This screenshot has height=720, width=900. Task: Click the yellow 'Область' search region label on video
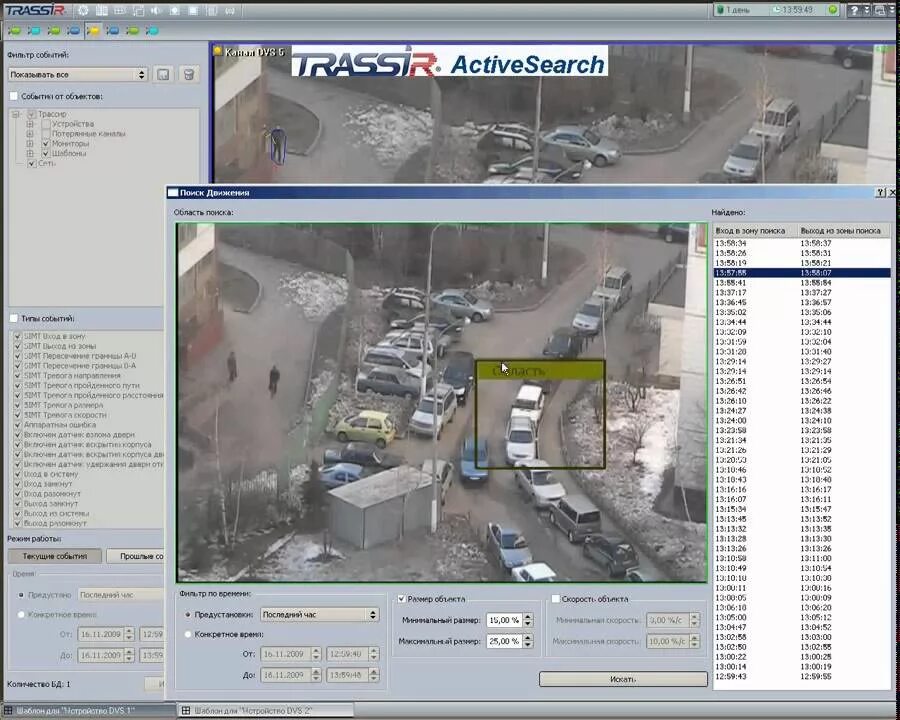click(540, 371)
